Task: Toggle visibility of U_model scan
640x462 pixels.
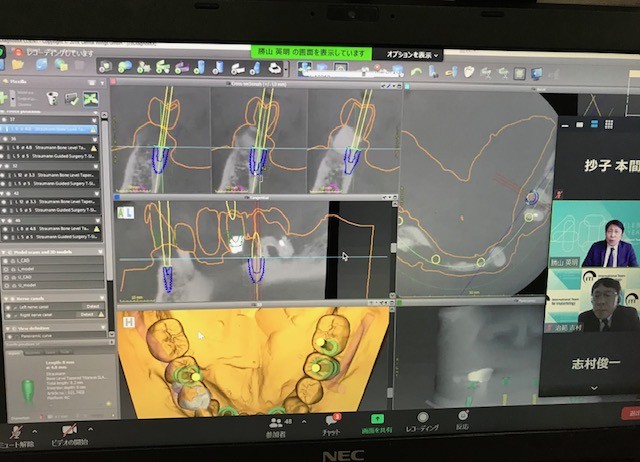Action: tap(7, 285)
